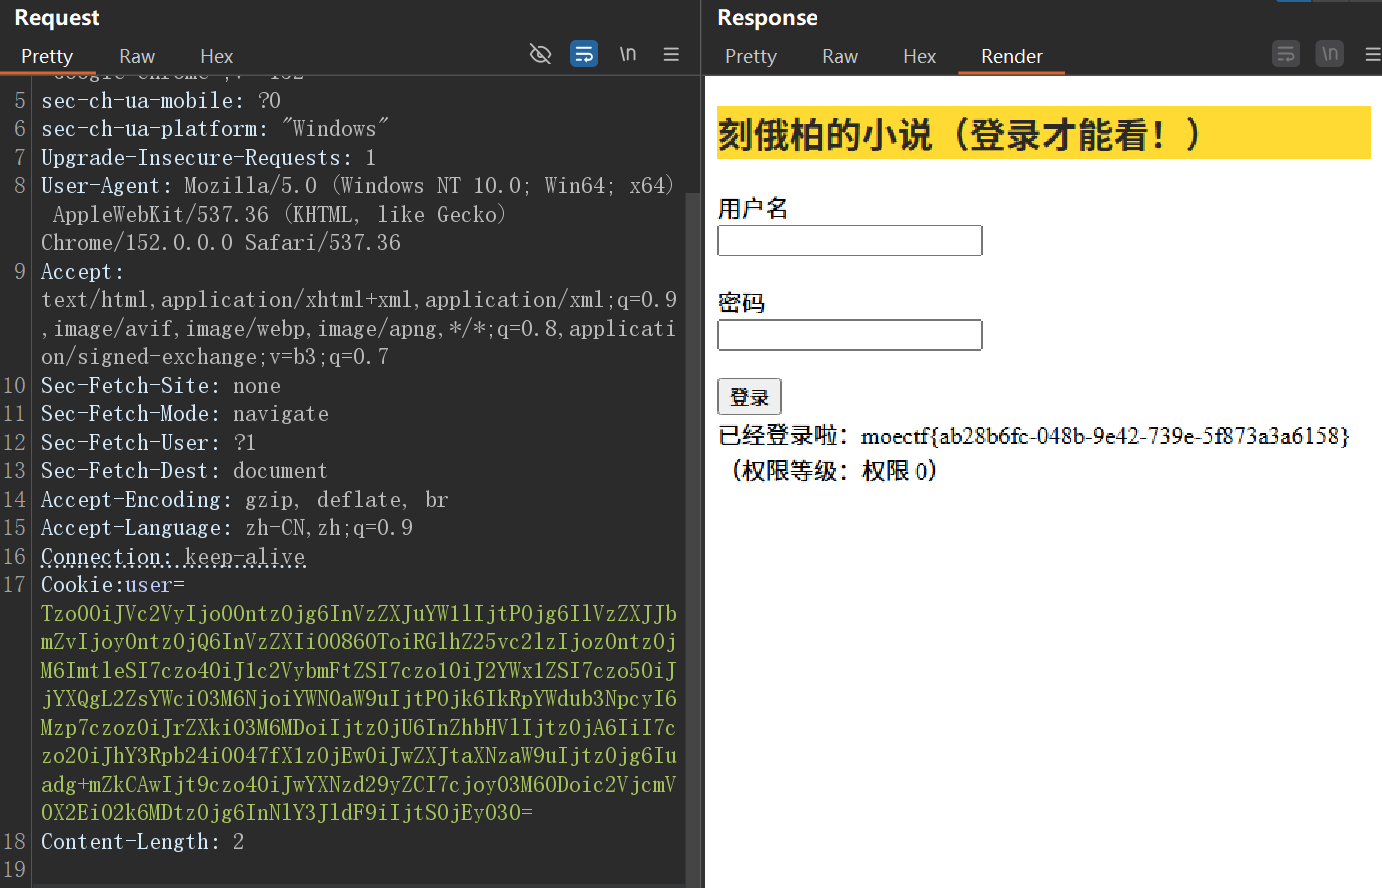
Task: Click the Cookie:user= header line
Action: [x=113, y=585]
